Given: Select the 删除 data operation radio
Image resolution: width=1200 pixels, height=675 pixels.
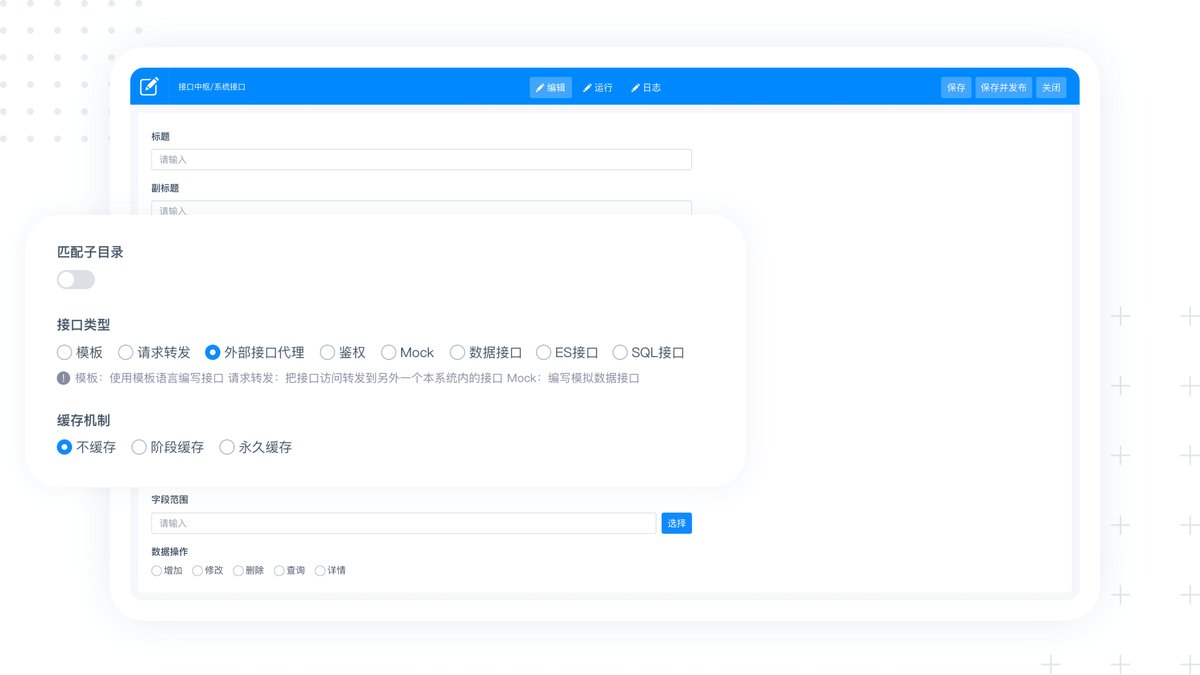Looking at the screenshot, I should [249, 571].
